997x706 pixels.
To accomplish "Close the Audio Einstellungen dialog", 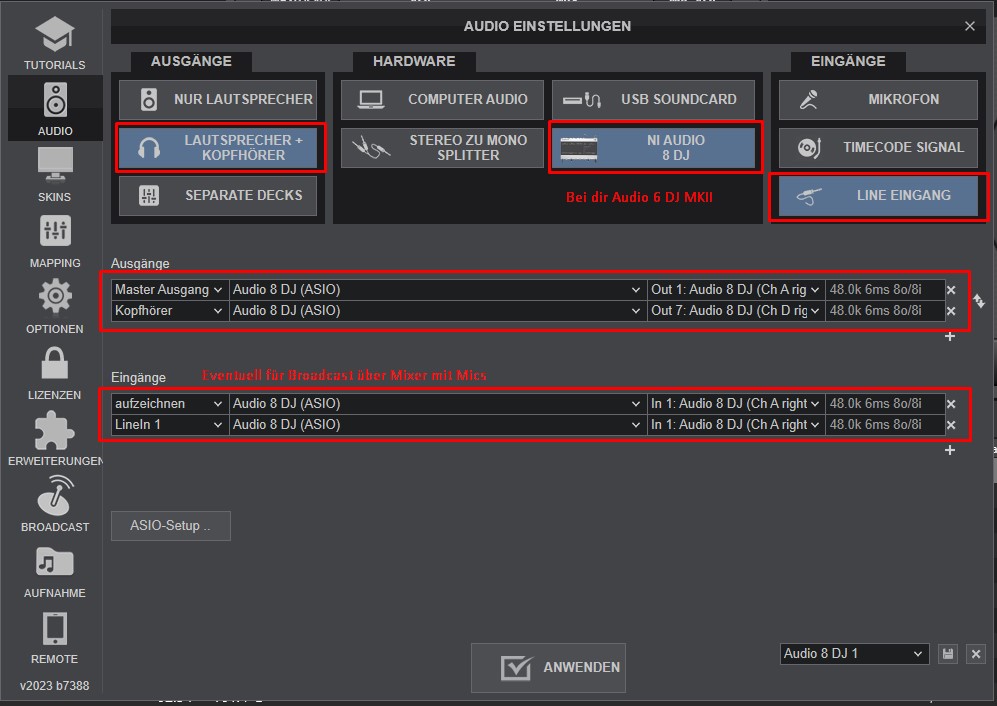I will tap(970, 26).
